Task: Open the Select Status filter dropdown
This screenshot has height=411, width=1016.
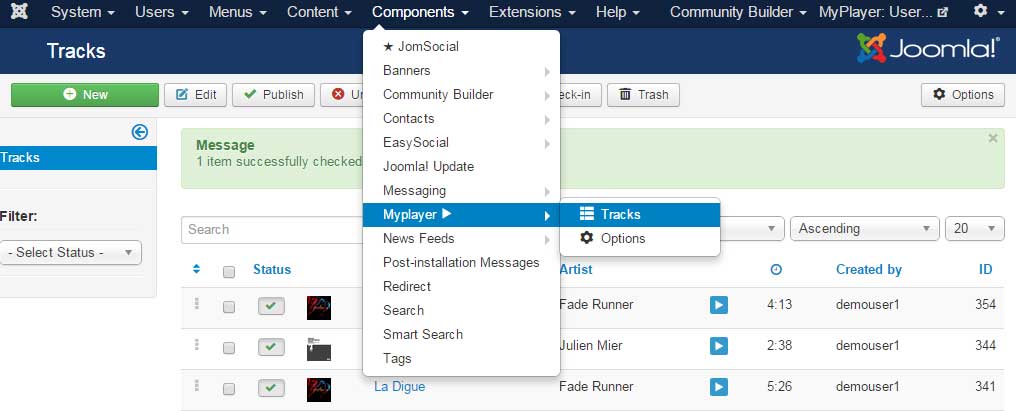Action: [x=71, y=252]
